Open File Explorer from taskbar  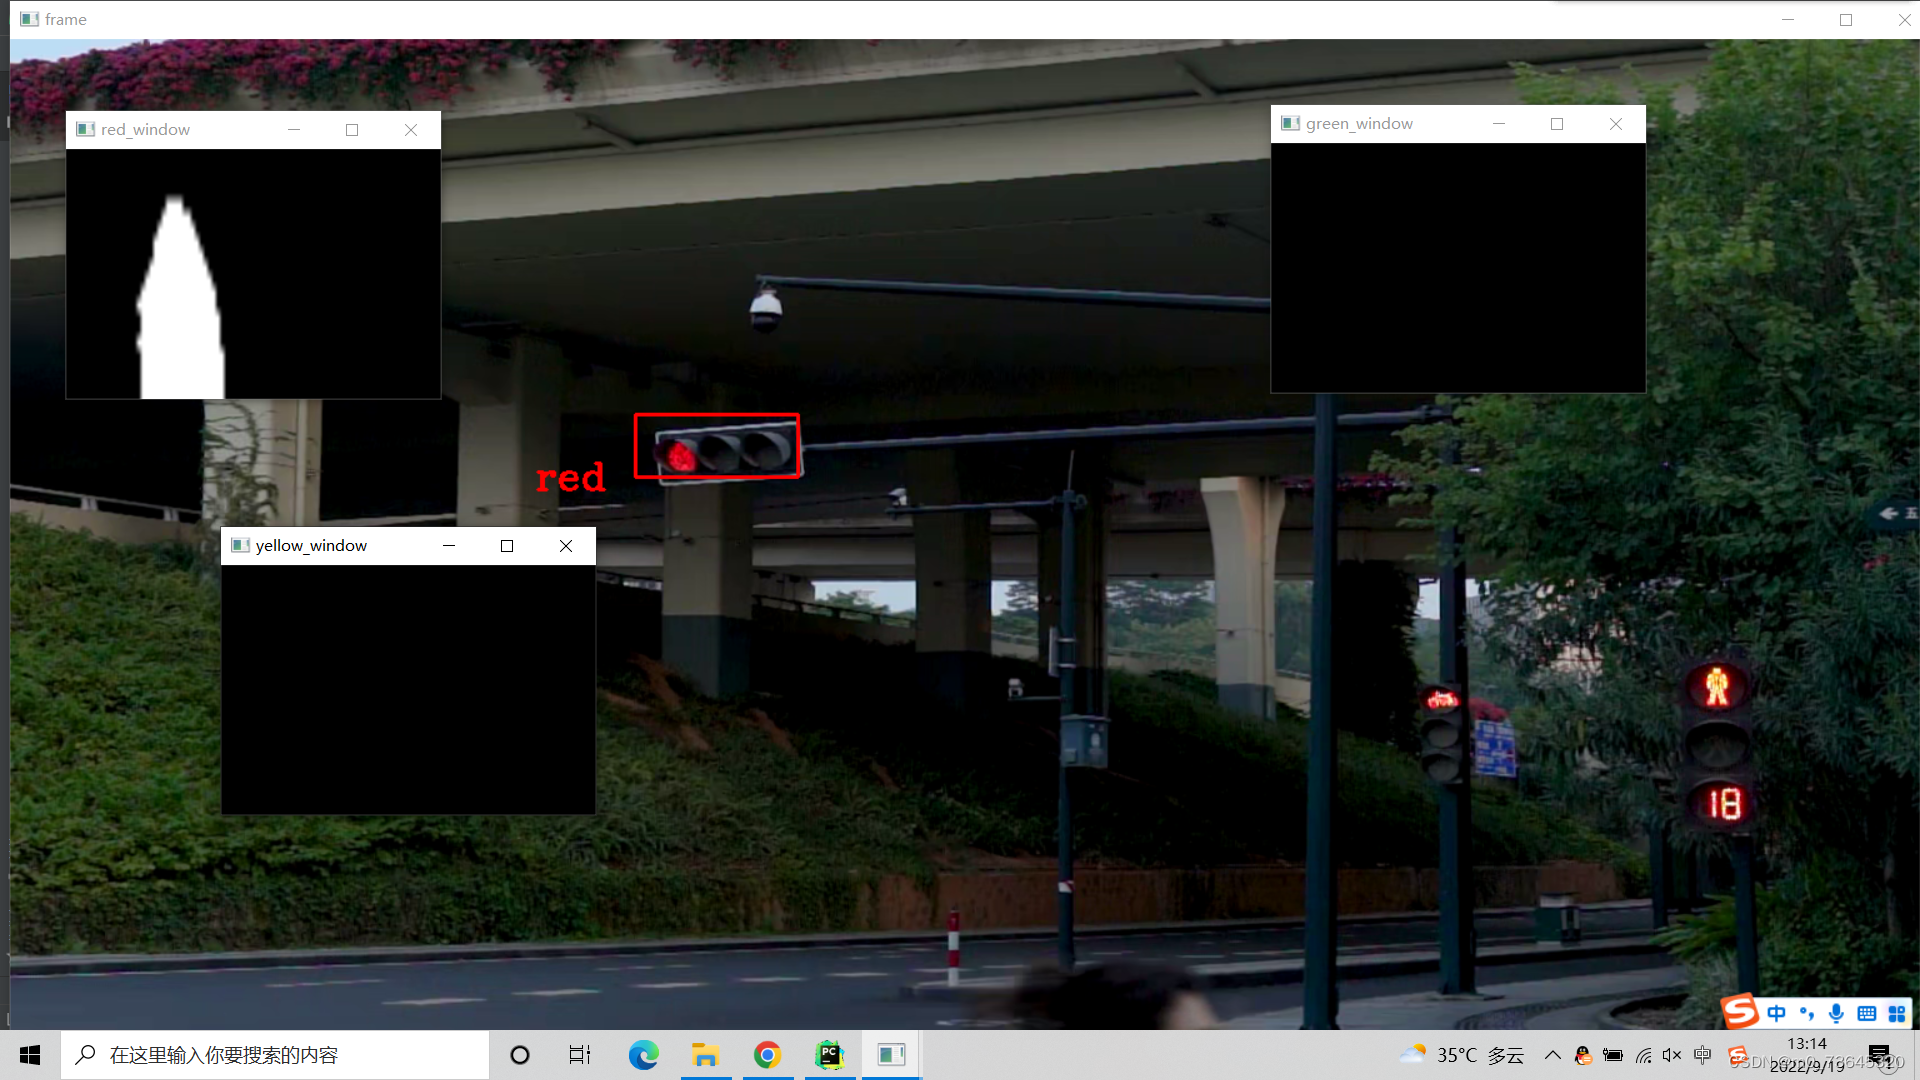[x=705, y=1055]
